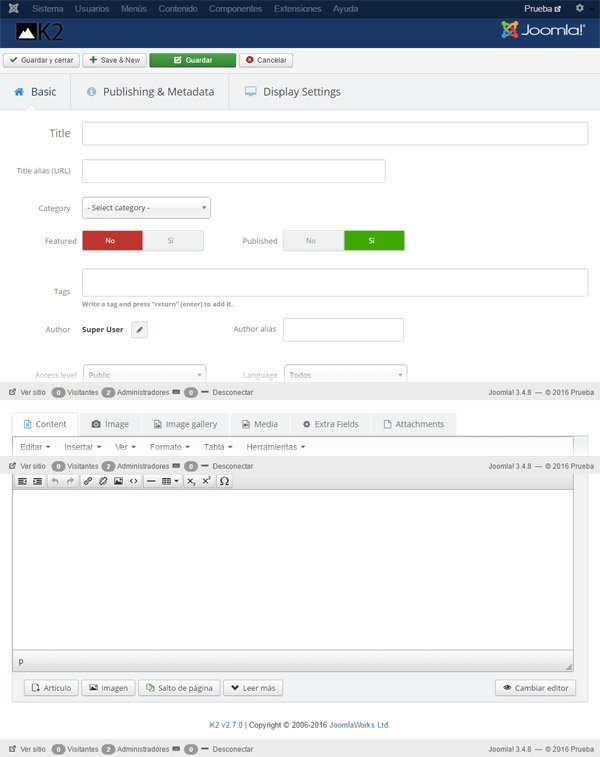
Task: Open the Language Todos dropdown
Action: coord(346,375)
